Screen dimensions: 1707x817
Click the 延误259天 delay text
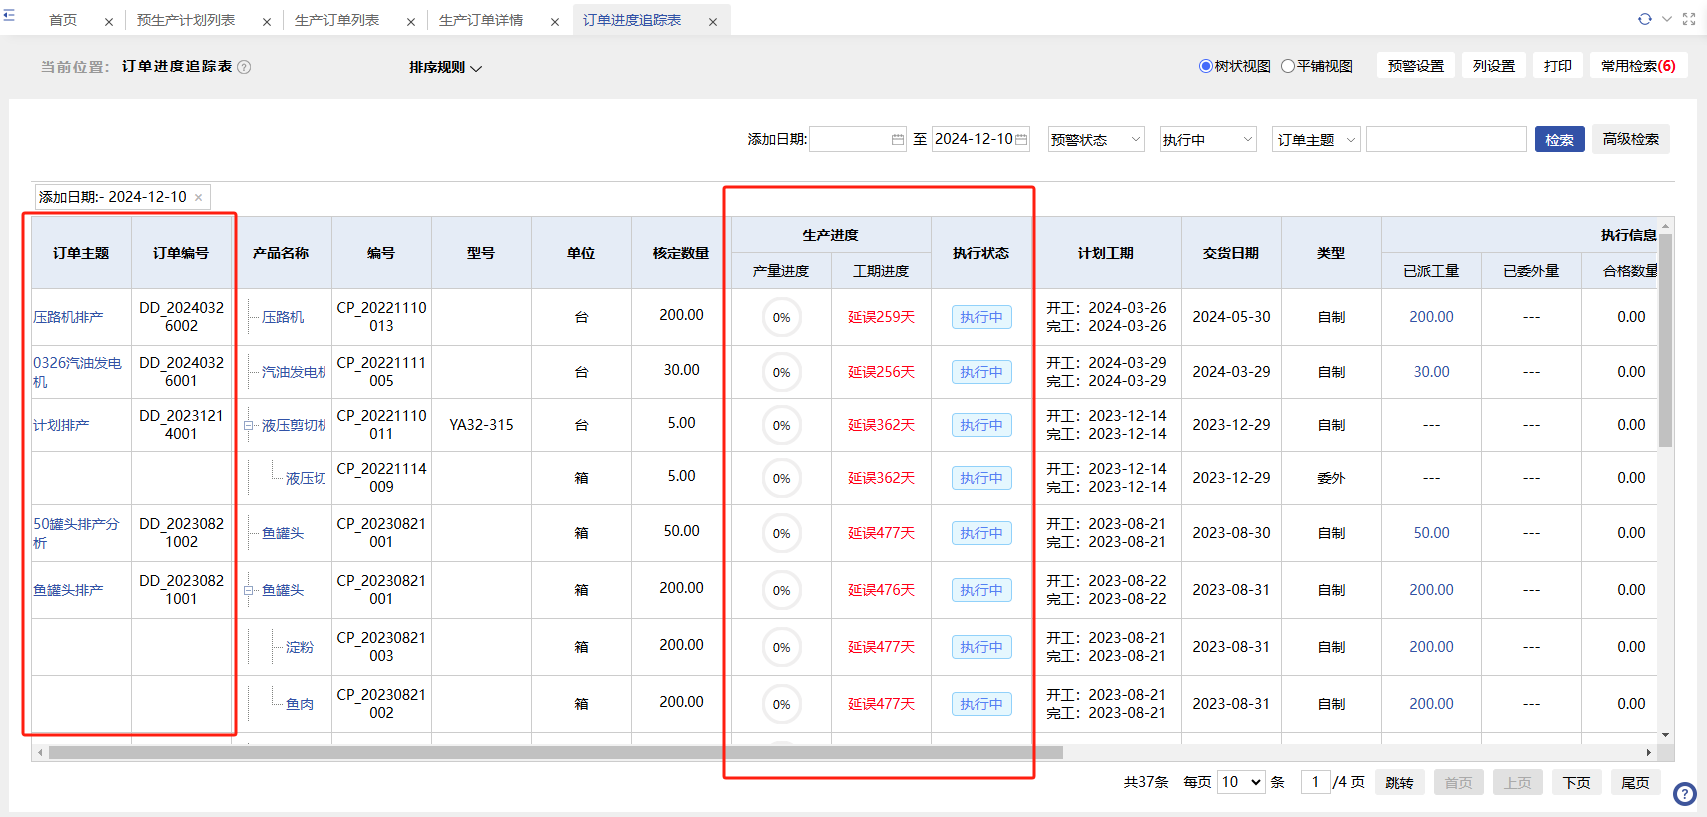pyautogui.click(x=881, y=317)
